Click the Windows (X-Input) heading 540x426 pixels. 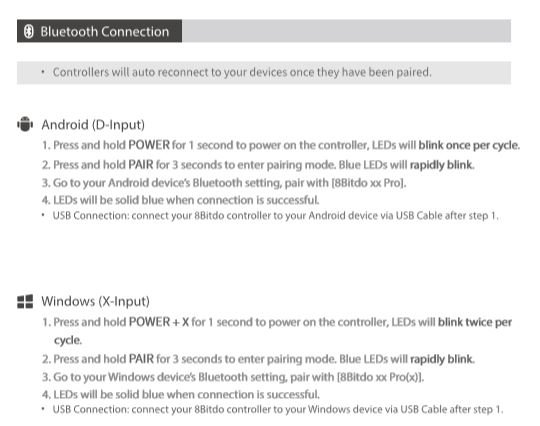(95, 301)
